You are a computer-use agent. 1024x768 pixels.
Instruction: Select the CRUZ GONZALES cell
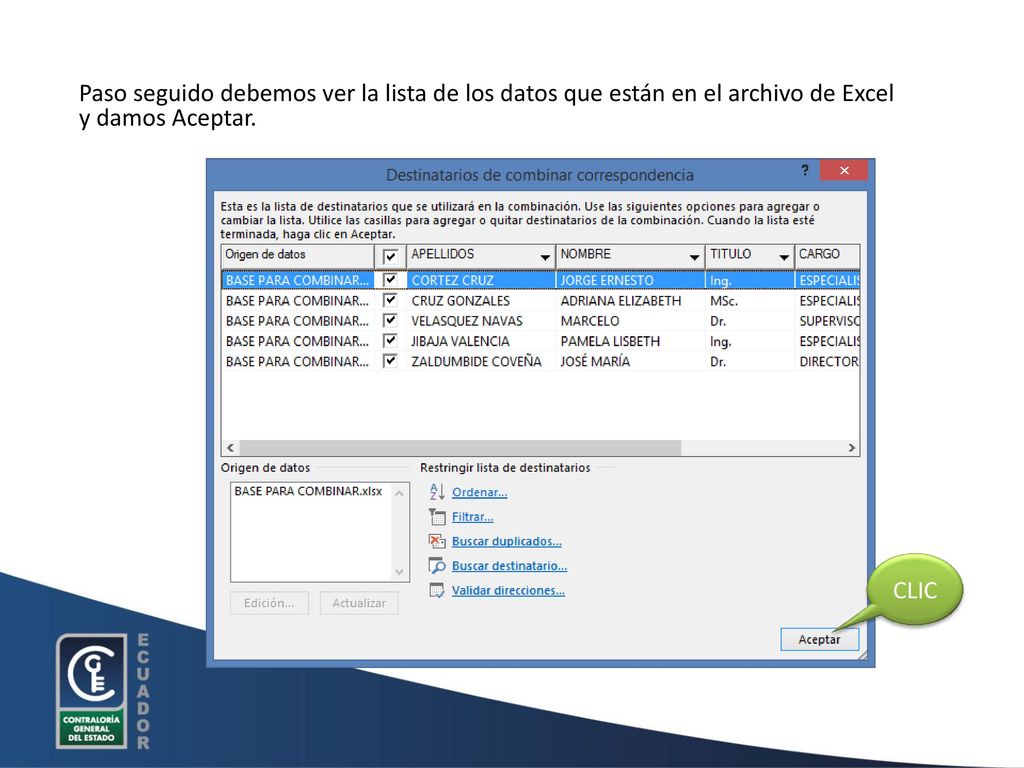[x=481, y=300]
